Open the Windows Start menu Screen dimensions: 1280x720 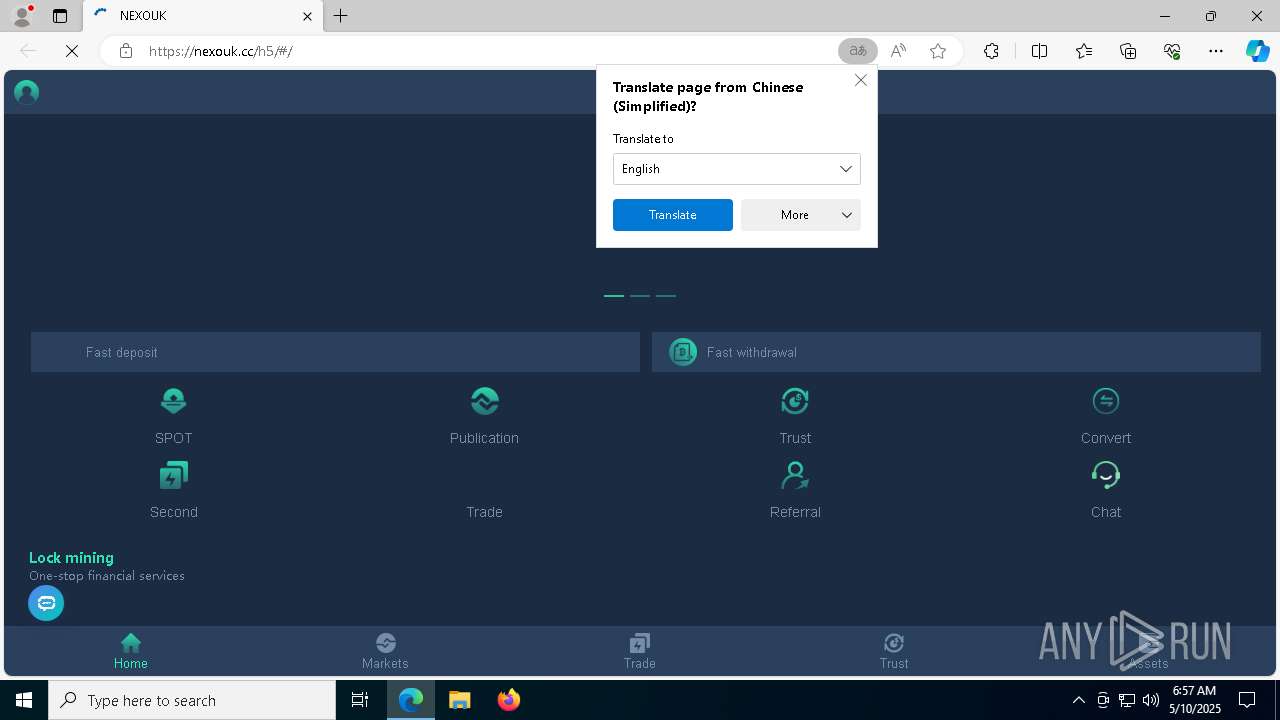[x=24, y=700]
